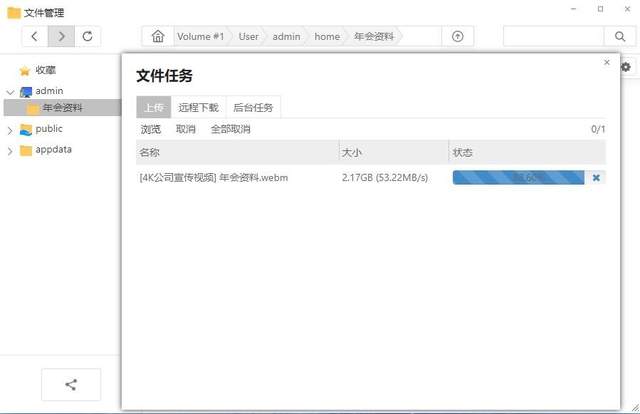Select the 年会资料 folder in the sidebar tree
Image resolution: width=640 pixels, height=414 pixels.
[x=62, y=108]
